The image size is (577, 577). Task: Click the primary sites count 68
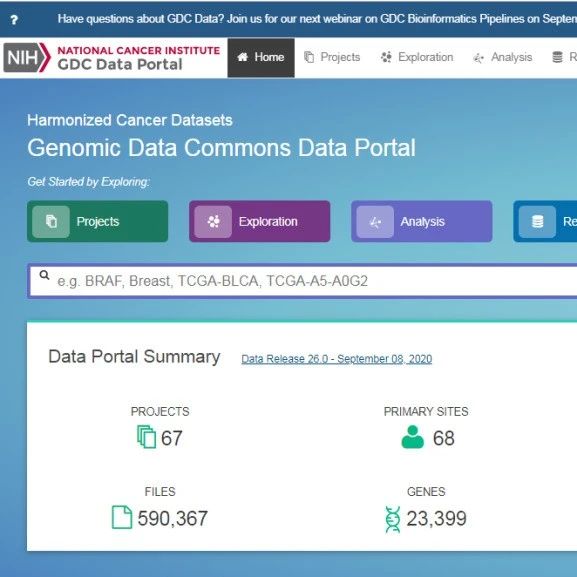(443, 438)
